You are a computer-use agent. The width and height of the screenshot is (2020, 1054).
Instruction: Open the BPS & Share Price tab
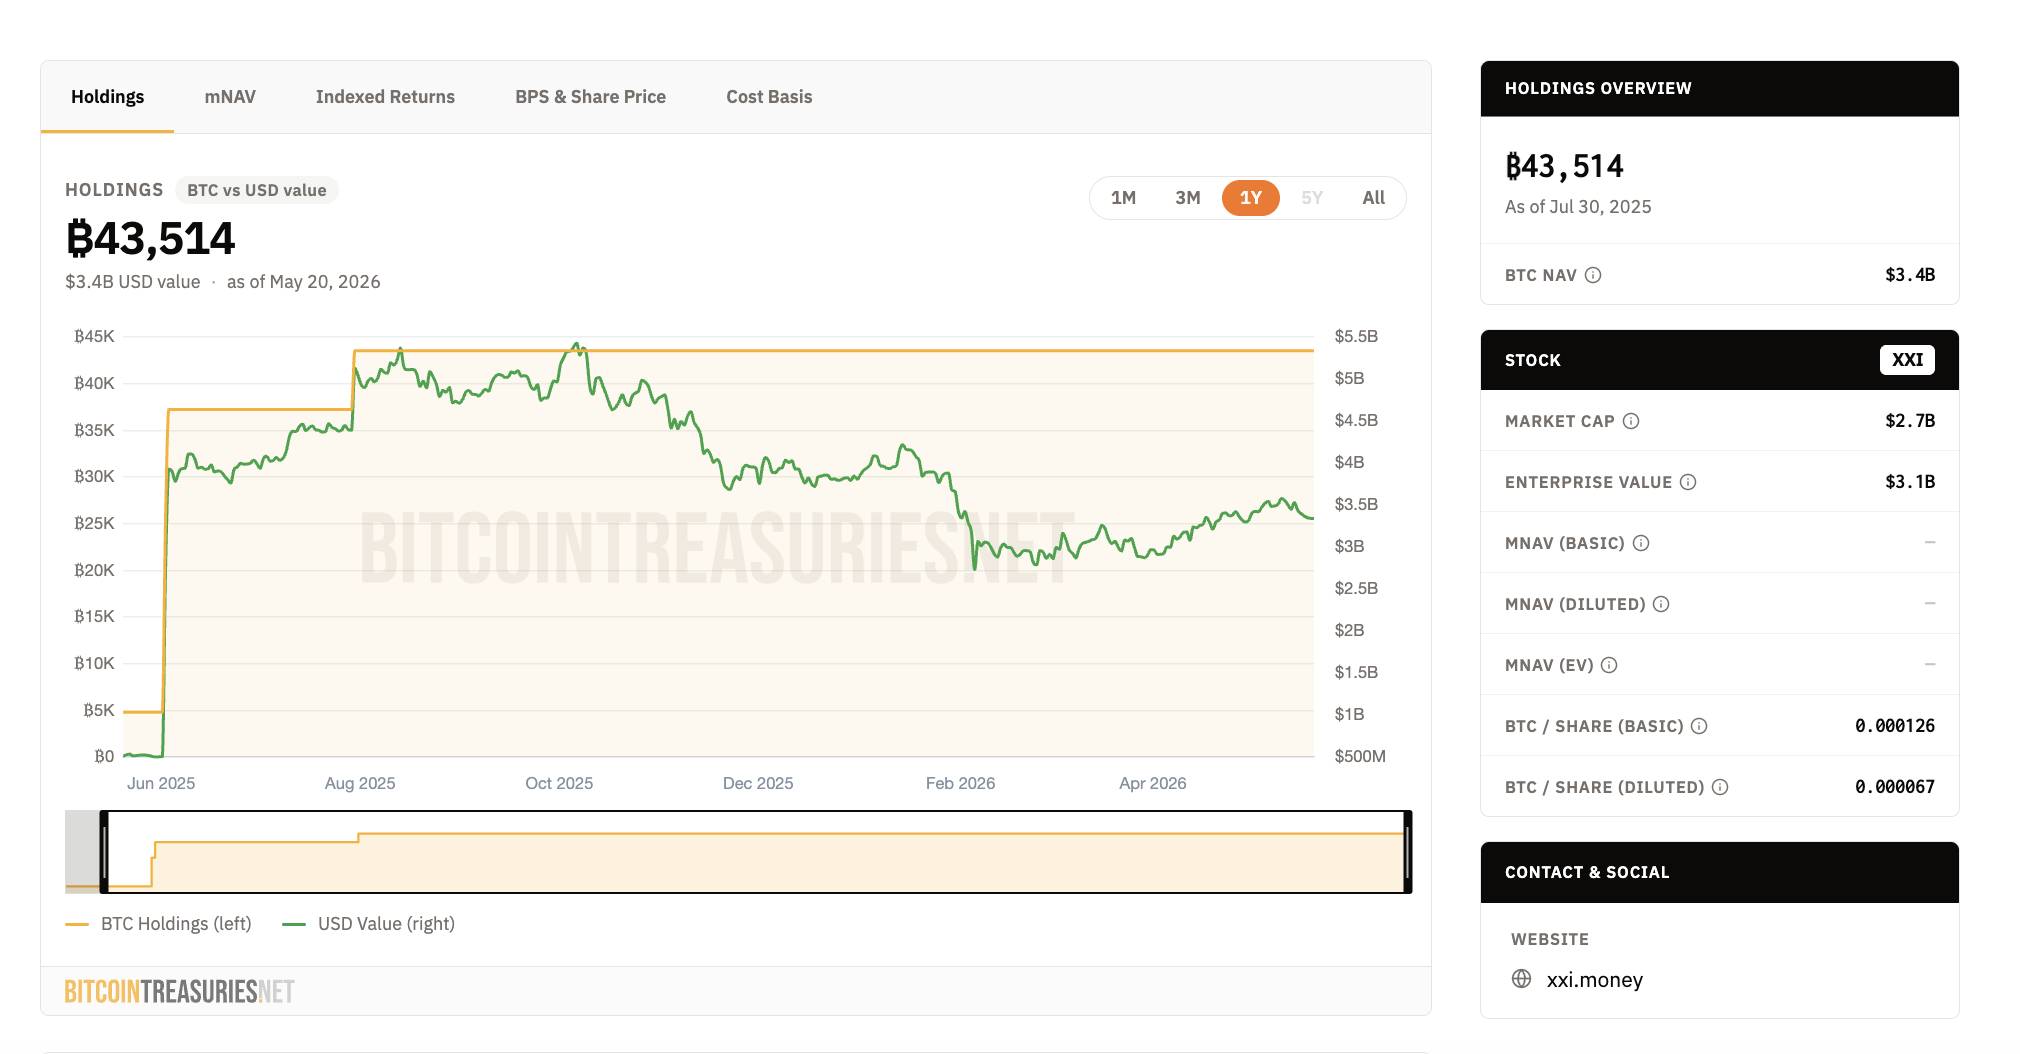pyautogui.click(x=590, y=97)
